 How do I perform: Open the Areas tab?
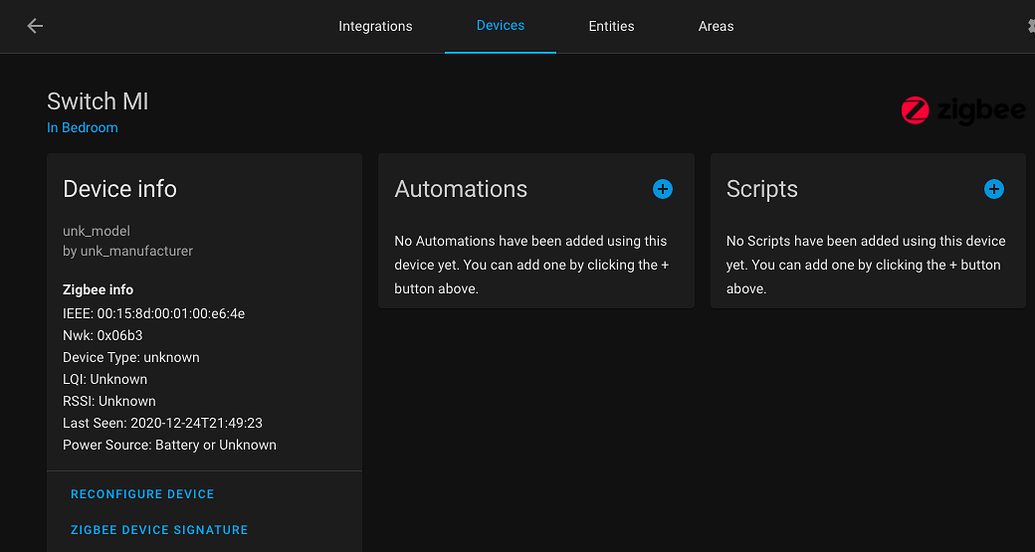pyautogui.click(x=716, y=26)
